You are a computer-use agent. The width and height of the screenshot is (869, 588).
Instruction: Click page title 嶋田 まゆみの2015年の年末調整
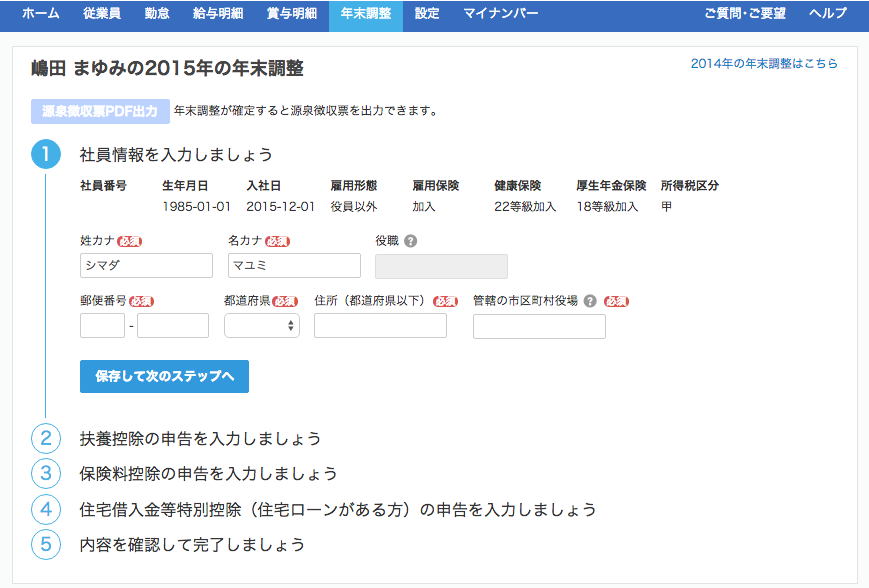167,68
